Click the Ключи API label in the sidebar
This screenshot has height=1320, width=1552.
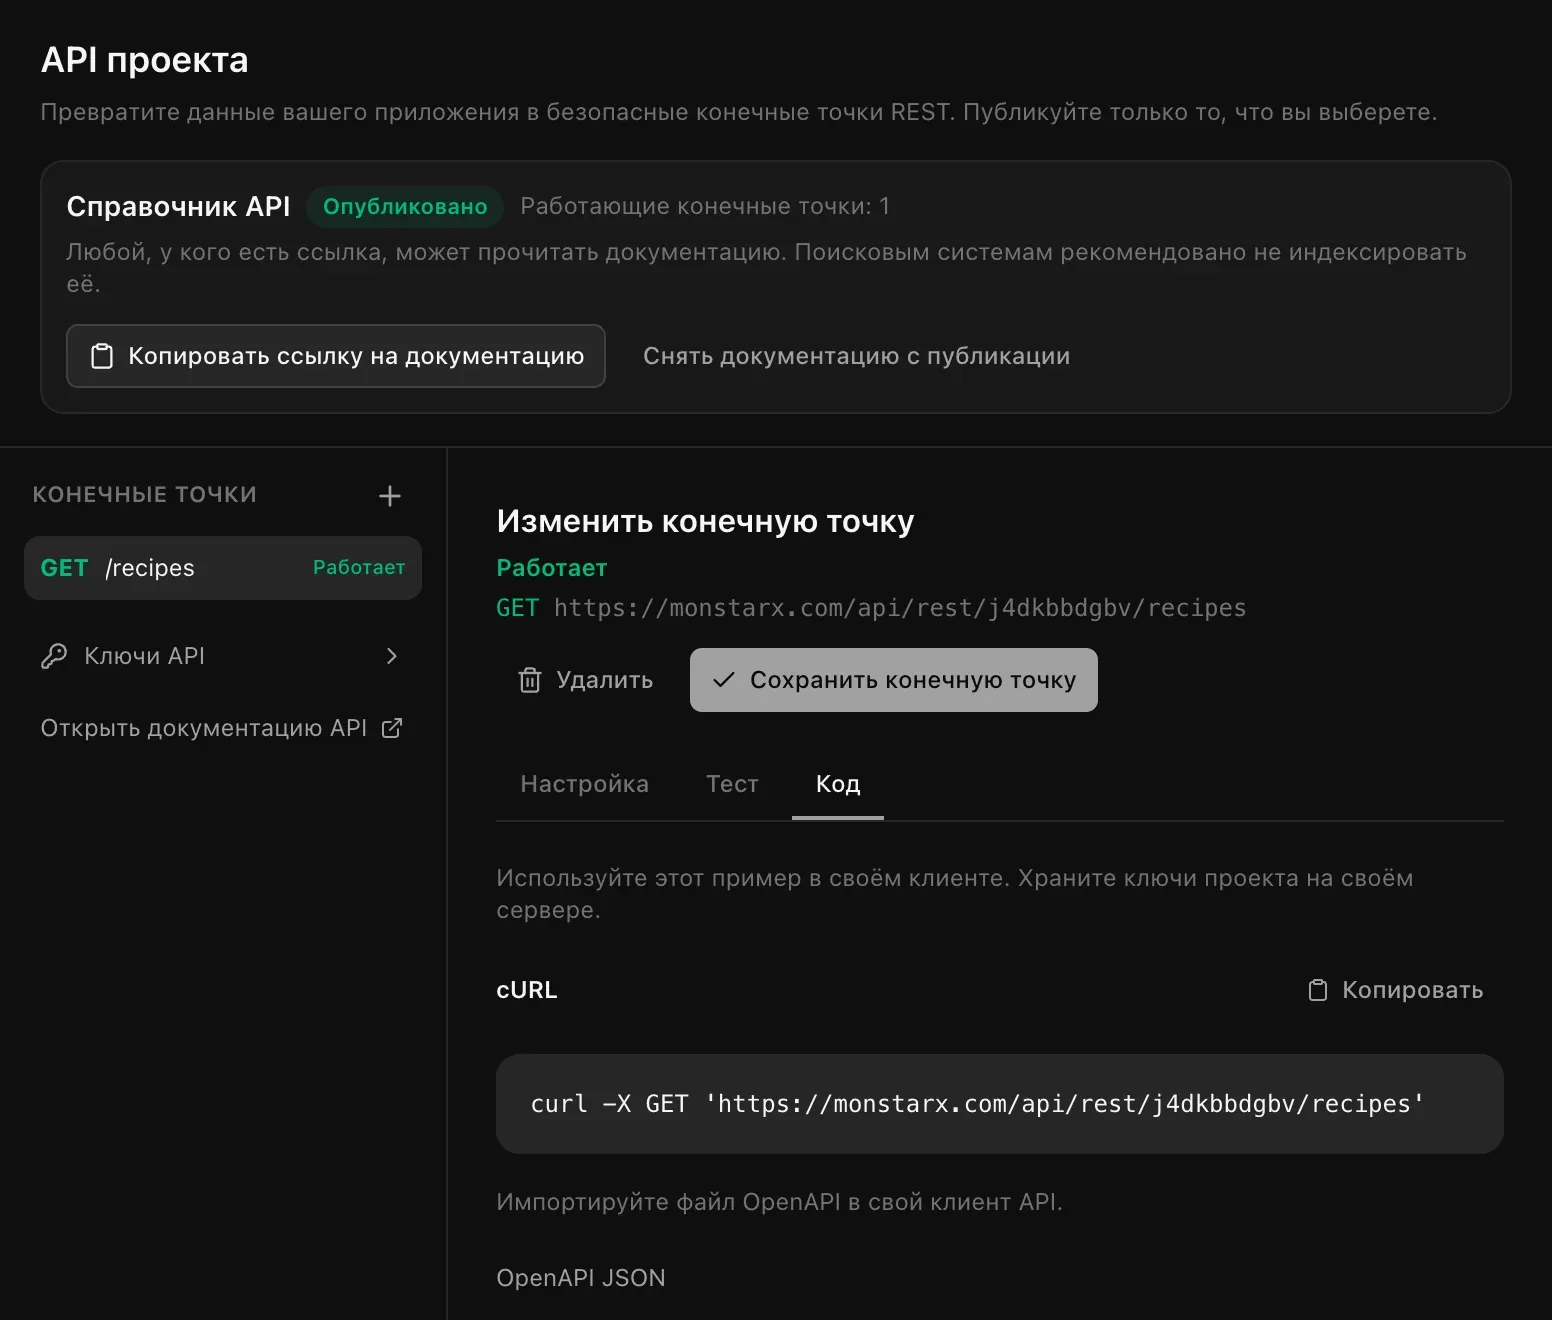144,656
